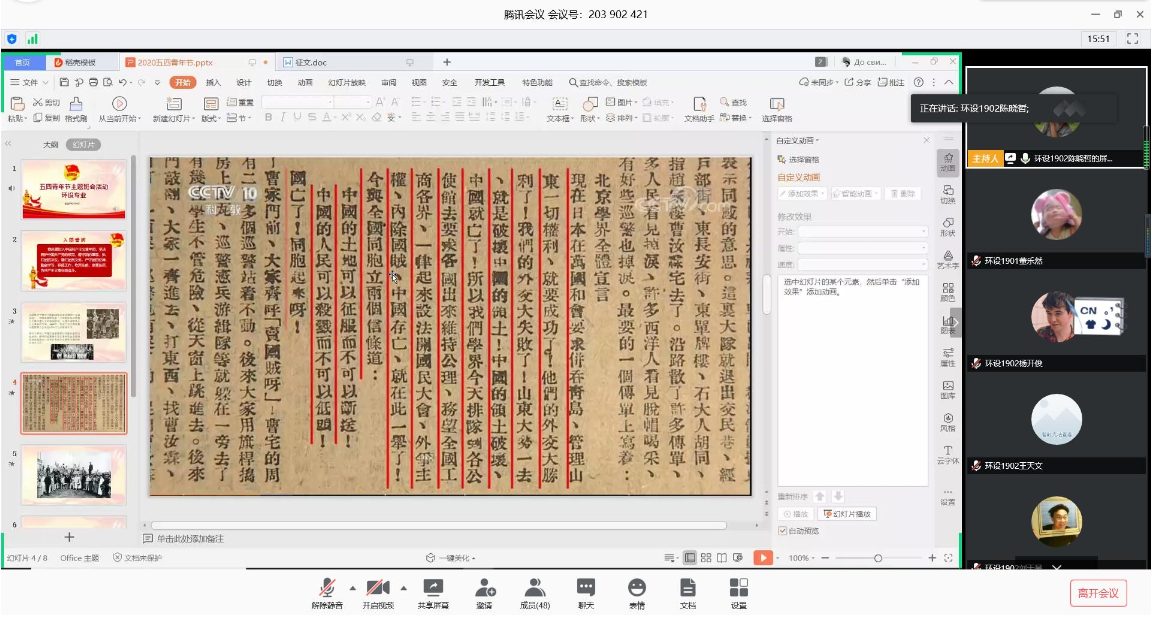Viewport: 1152px width, 619px height.
Task: Select slide 5 thumbnail with group photo
Action: point(74,472)
